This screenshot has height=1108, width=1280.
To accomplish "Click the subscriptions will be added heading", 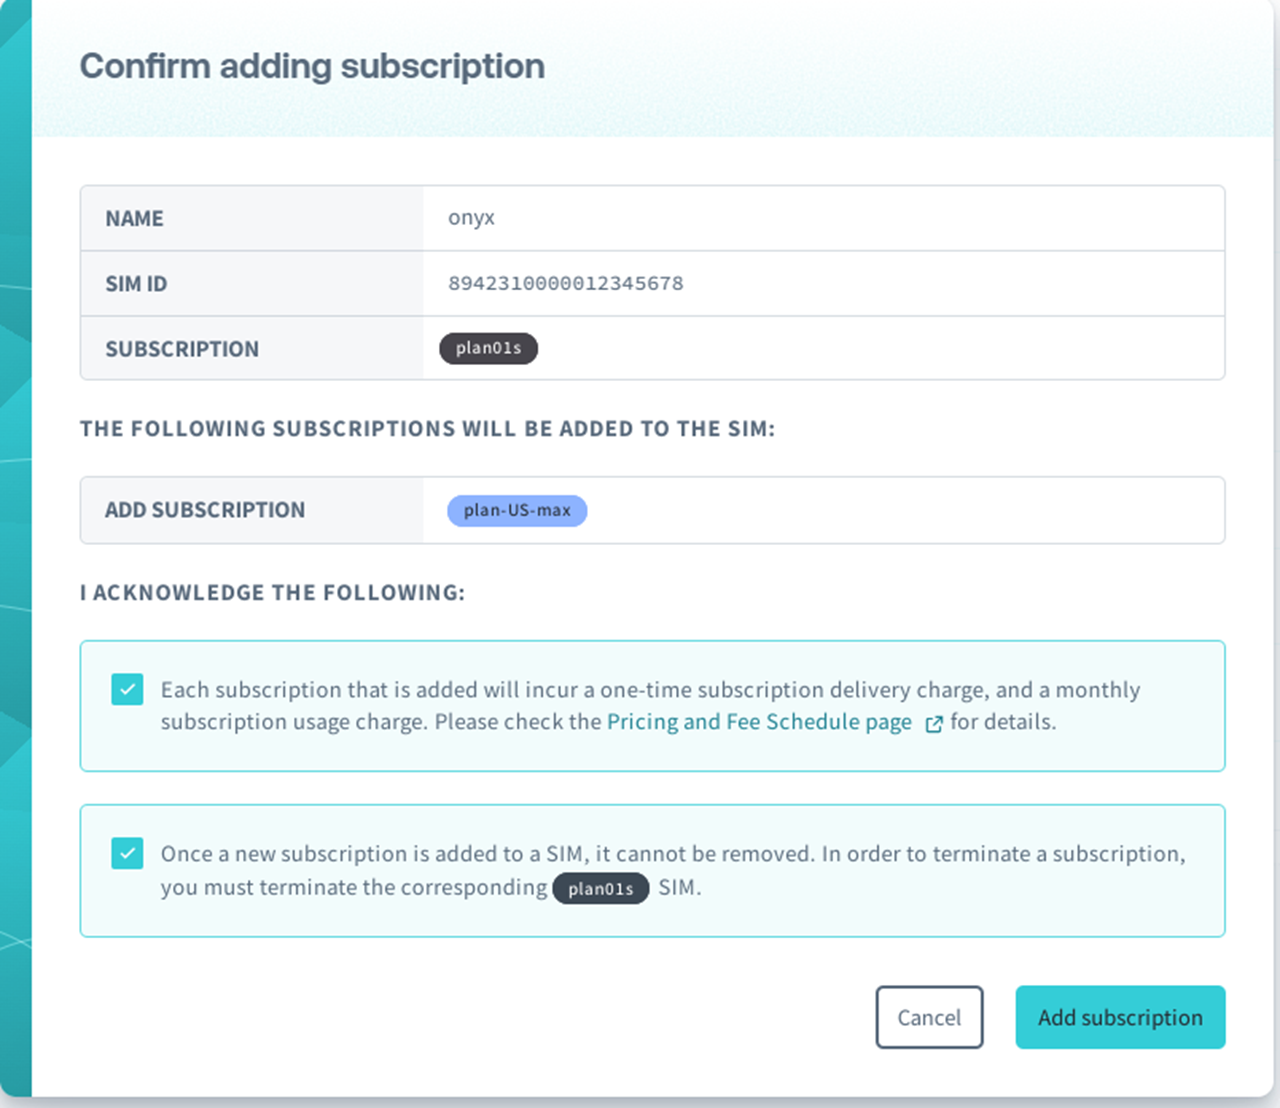I will (427, 429).
